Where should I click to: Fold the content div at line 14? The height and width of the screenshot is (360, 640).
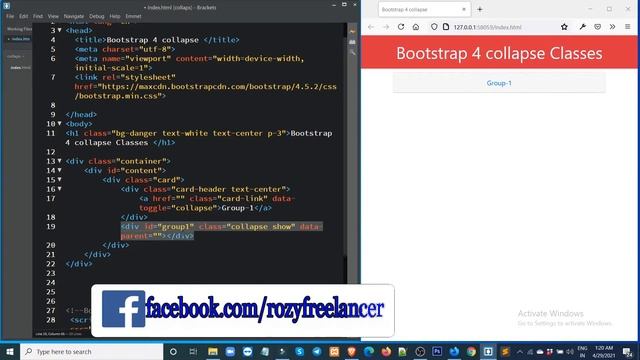[60, 170]
